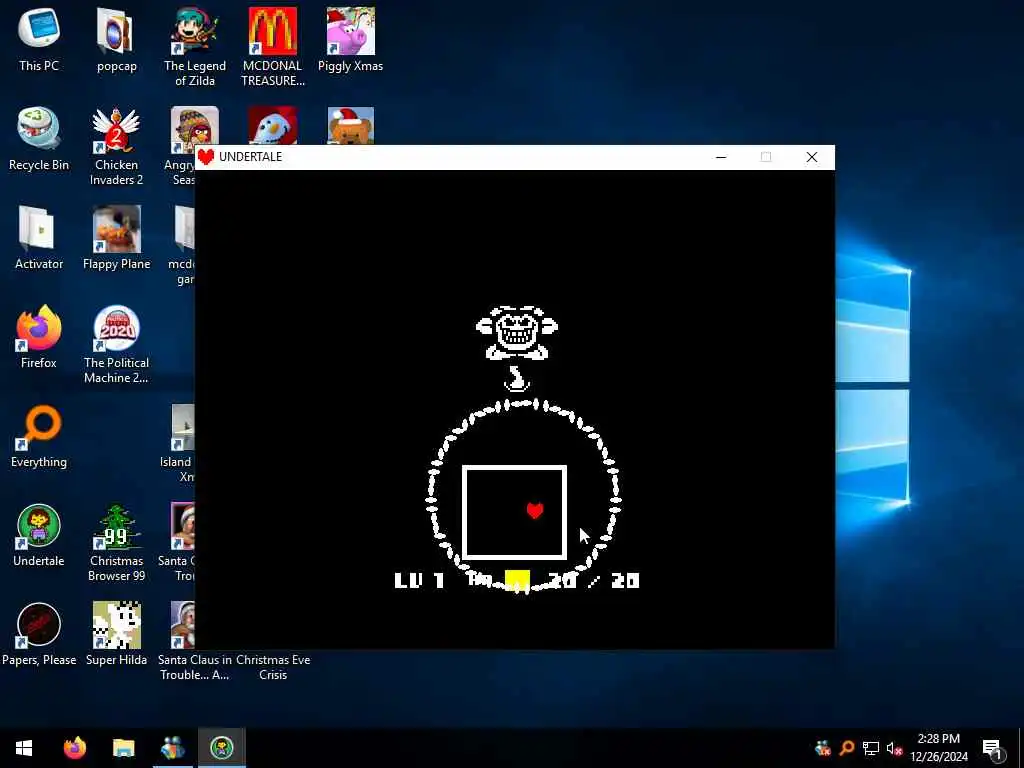This screenshot has width=1024, height=768.
Task: Close the UNDERTALE window
Action: (812, 157)
